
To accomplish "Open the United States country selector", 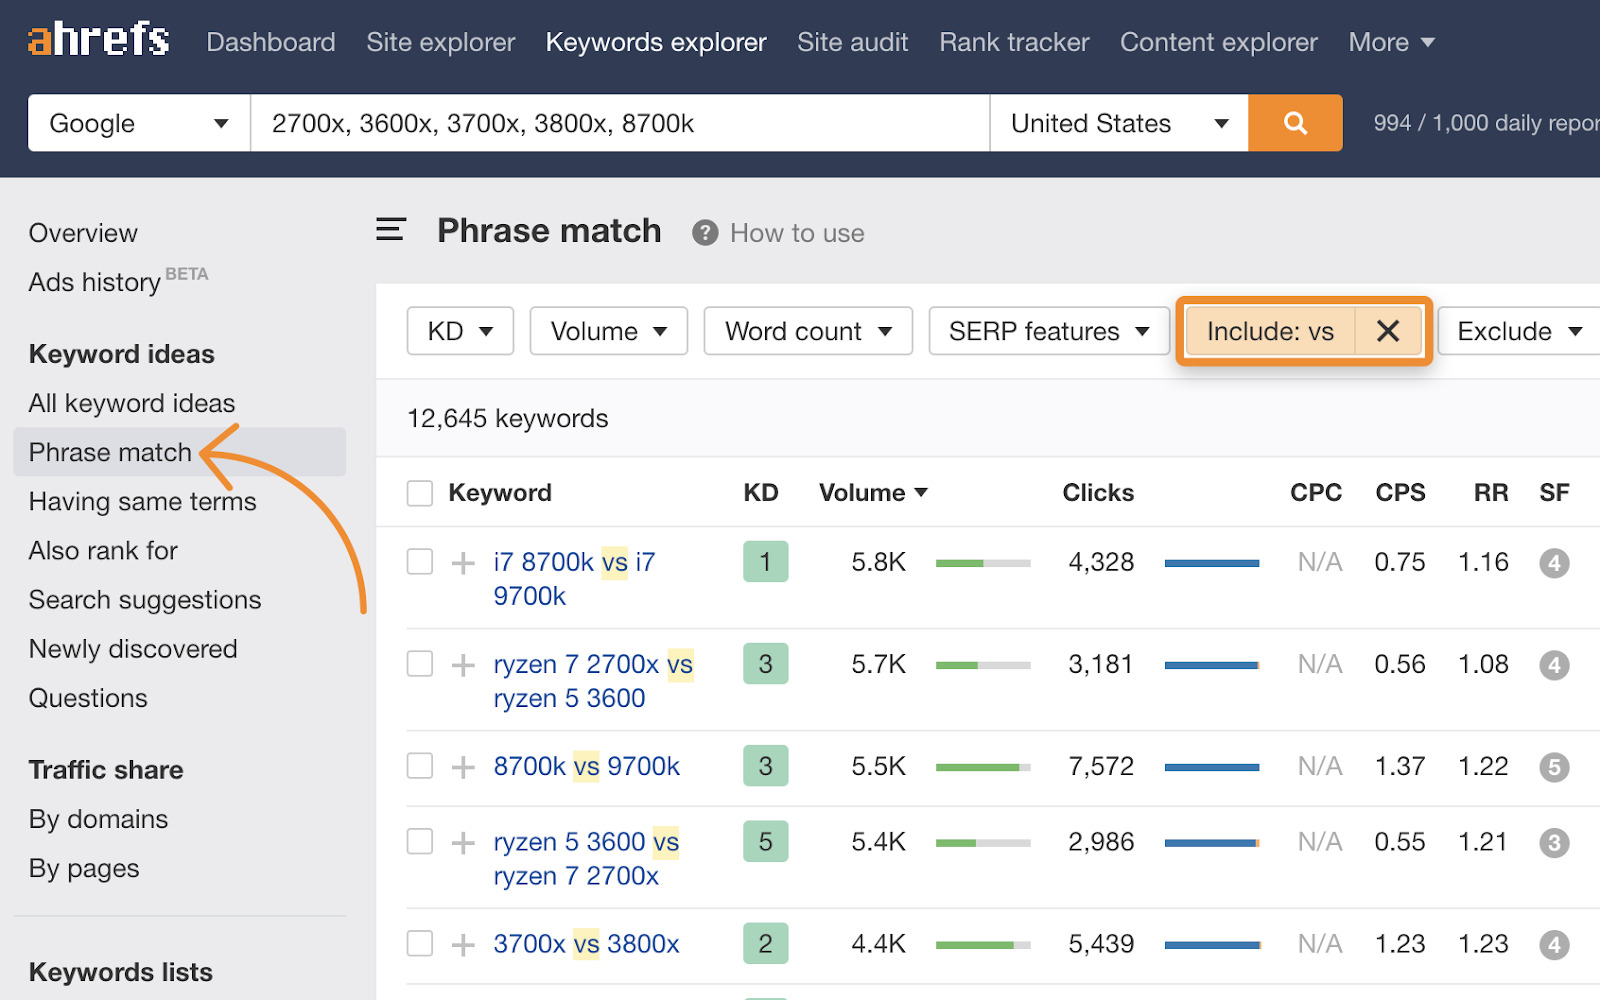I will pyautogui.click(x=1118, y=122).
